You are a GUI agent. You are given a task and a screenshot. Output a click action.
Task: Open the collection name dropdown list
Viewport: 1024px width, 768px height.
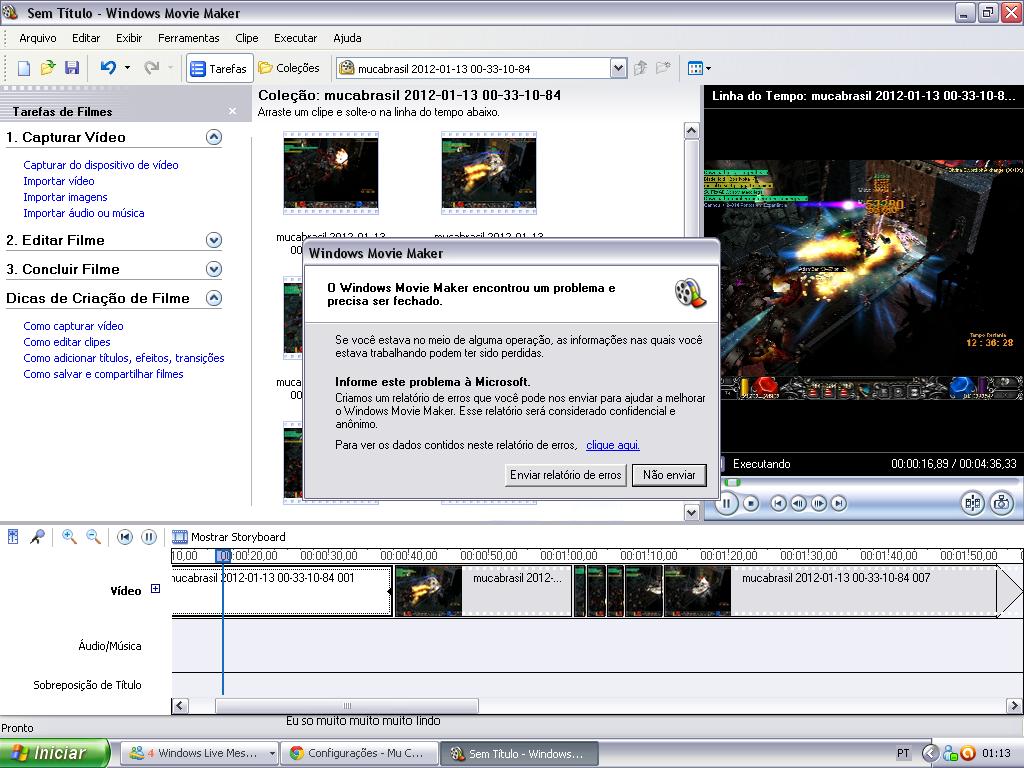[618, 69]
